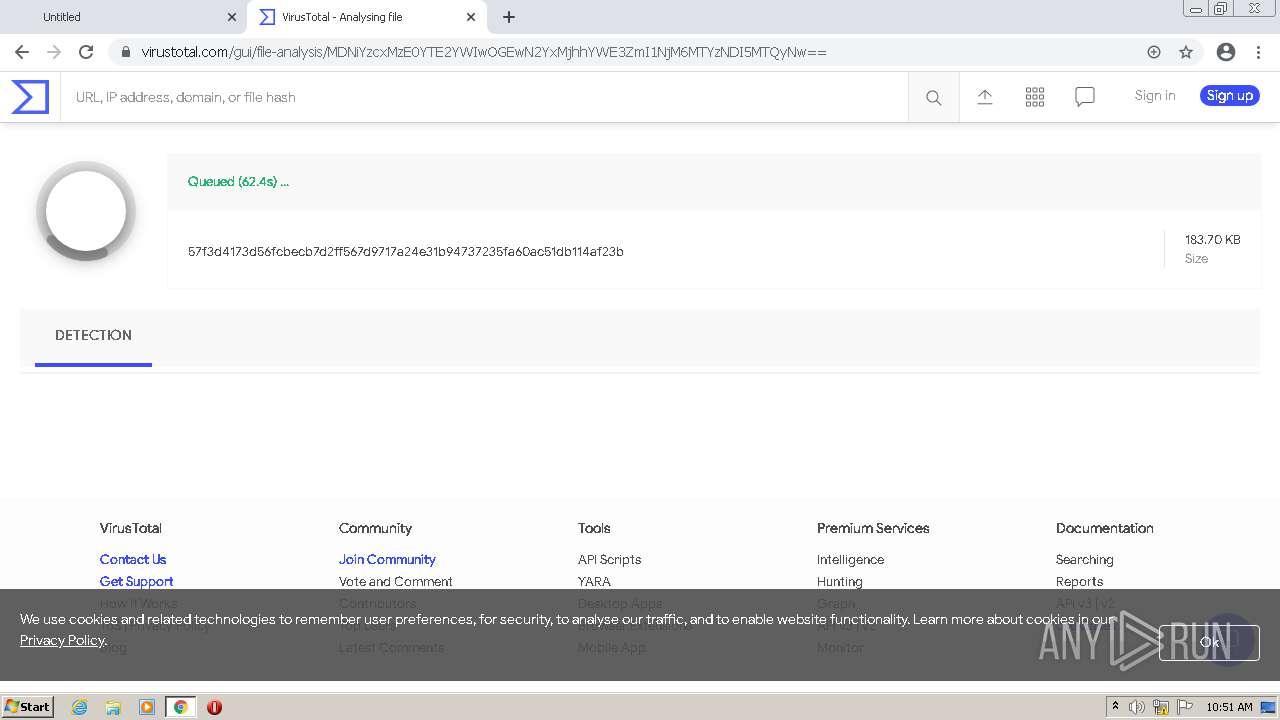Reload the page
Screen dimensions: 1280x720
click(x=86, y=52)
